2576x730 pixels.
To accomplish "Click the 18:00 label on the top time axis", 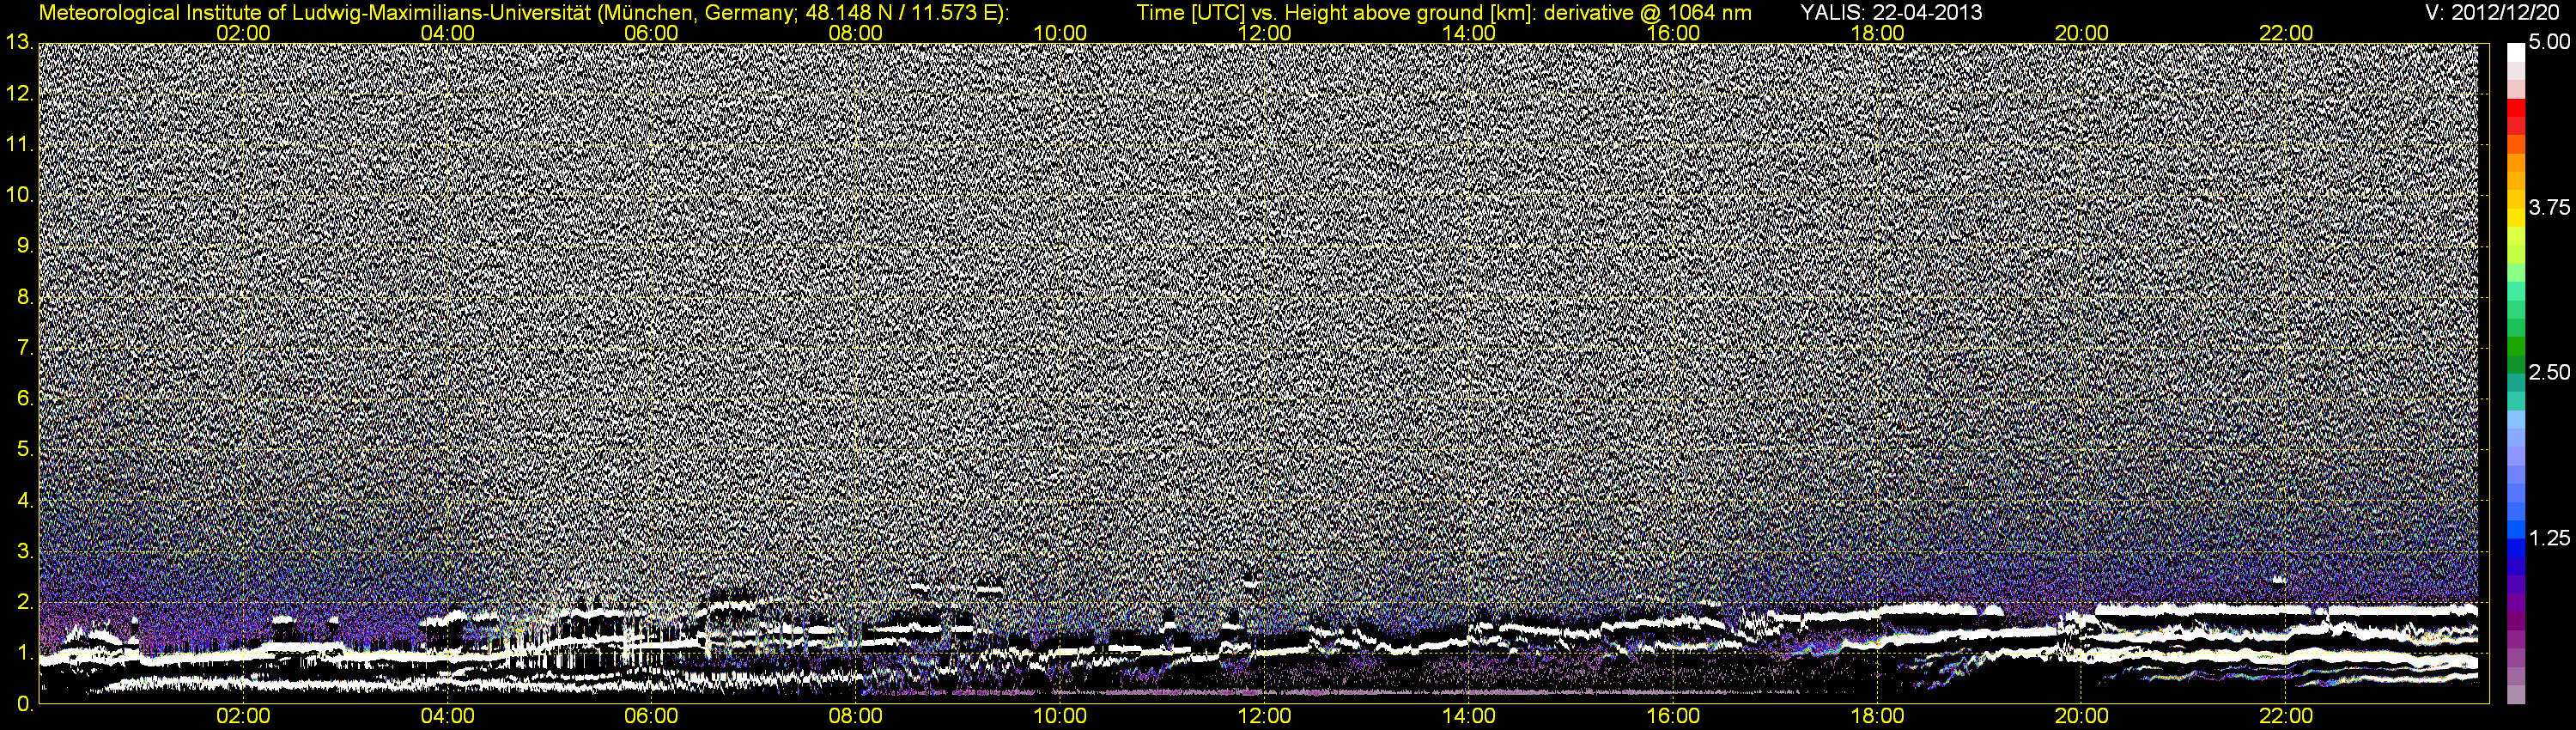I will 1877,33.
